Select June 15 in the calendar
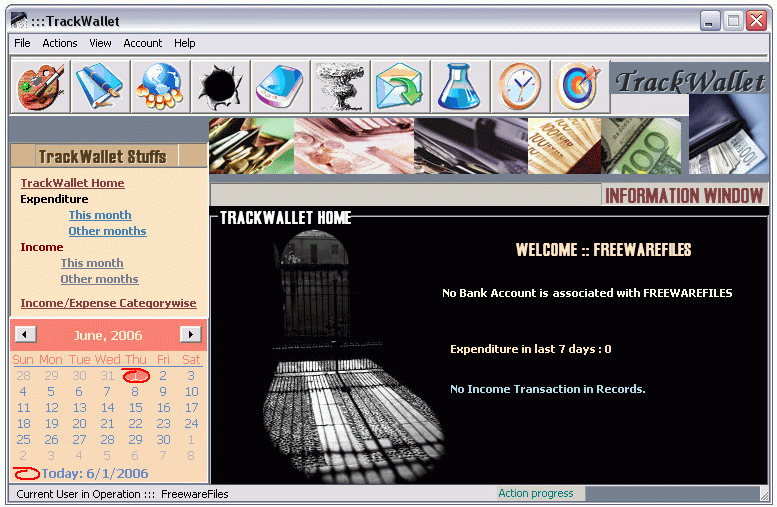This screenshot has width=777, height=507. (x=136, y=408)
